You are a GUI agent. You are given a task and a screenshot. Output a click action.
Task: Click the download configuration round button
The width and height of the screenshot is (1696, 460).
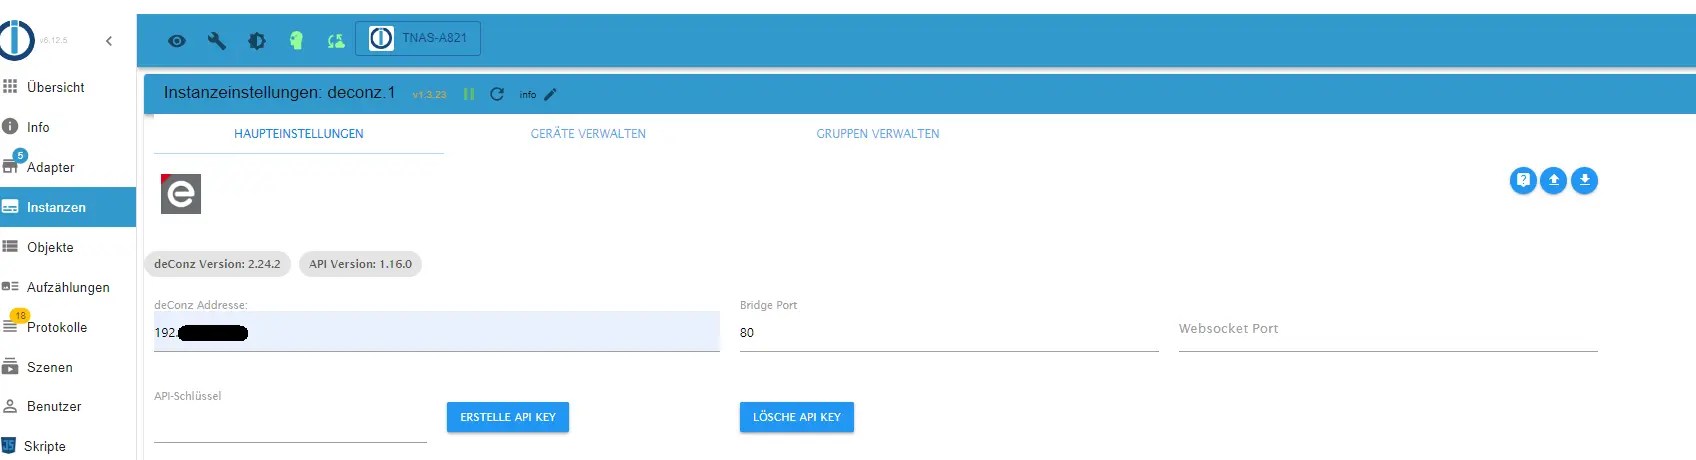1585,180
